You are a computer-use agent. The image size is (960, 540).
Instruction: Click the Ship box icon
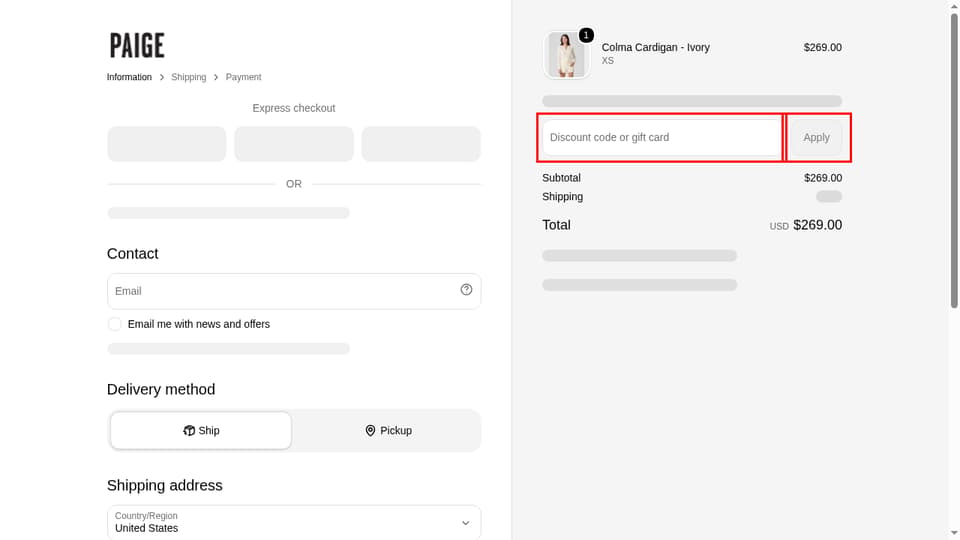pyautogui.click(x=189, y=430)
